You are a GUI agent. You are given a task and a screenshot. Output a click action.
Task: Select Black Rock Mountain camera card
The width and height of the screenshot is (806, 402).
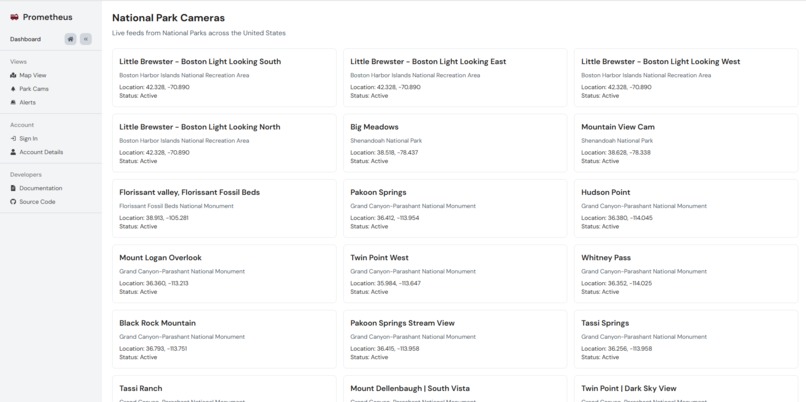tap(224, 339)
